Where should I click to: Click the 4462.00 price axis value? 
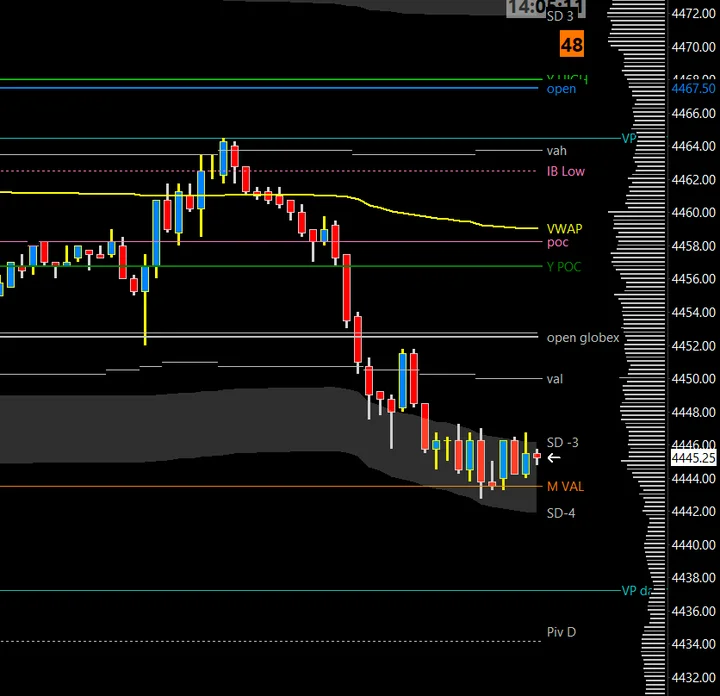tap(693, 180)
